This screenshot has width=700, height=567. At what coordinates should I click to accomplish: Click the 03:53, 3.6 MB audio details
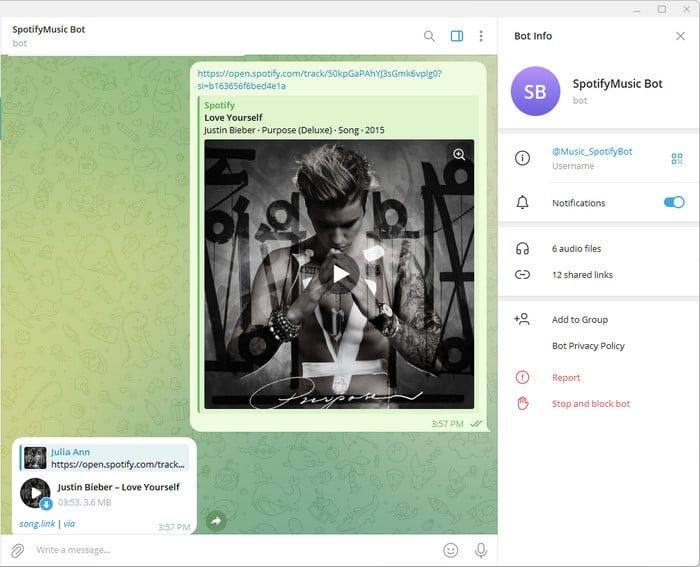pos(85,502)
